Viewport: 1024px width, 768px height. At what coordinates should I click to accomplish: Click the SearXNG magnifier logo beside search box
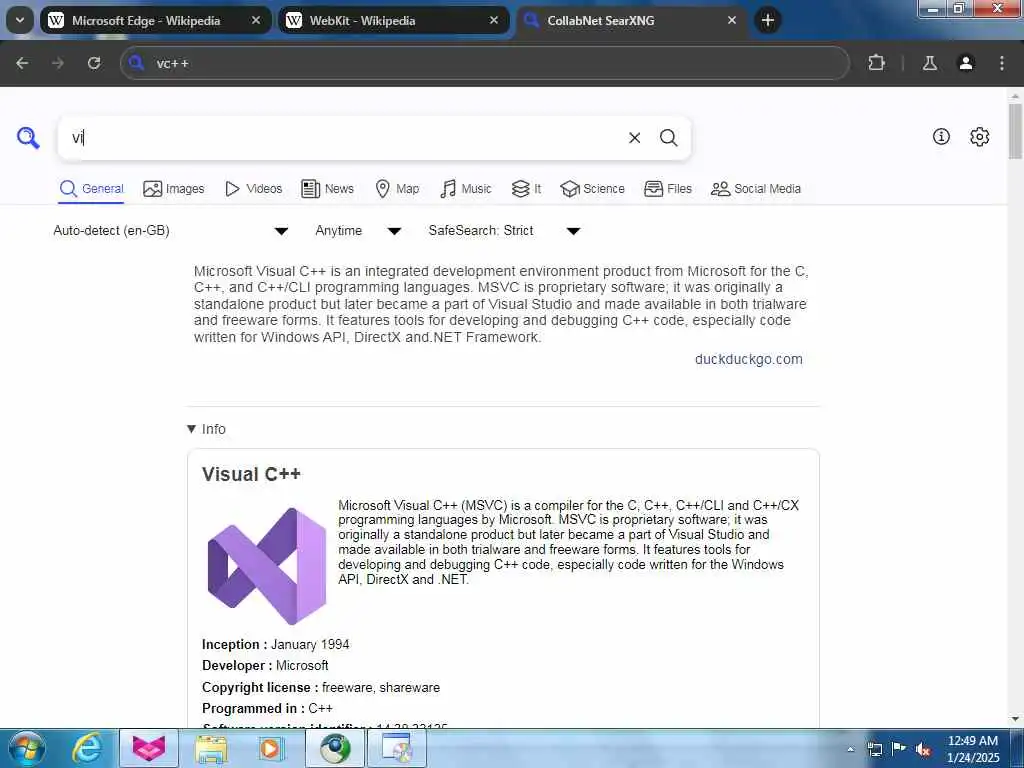click(x=28, y=138)
